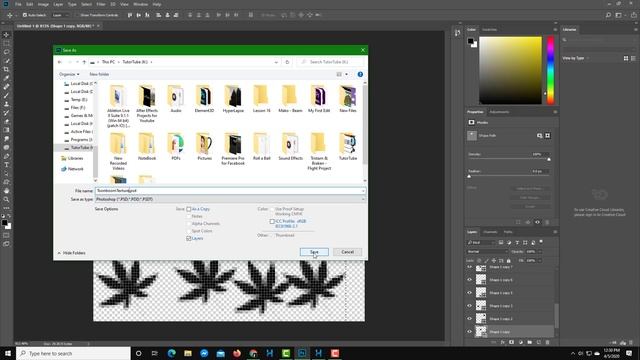Expand the address bar history dropdown
The image size is (640, 360).
(x=276, y=62)
